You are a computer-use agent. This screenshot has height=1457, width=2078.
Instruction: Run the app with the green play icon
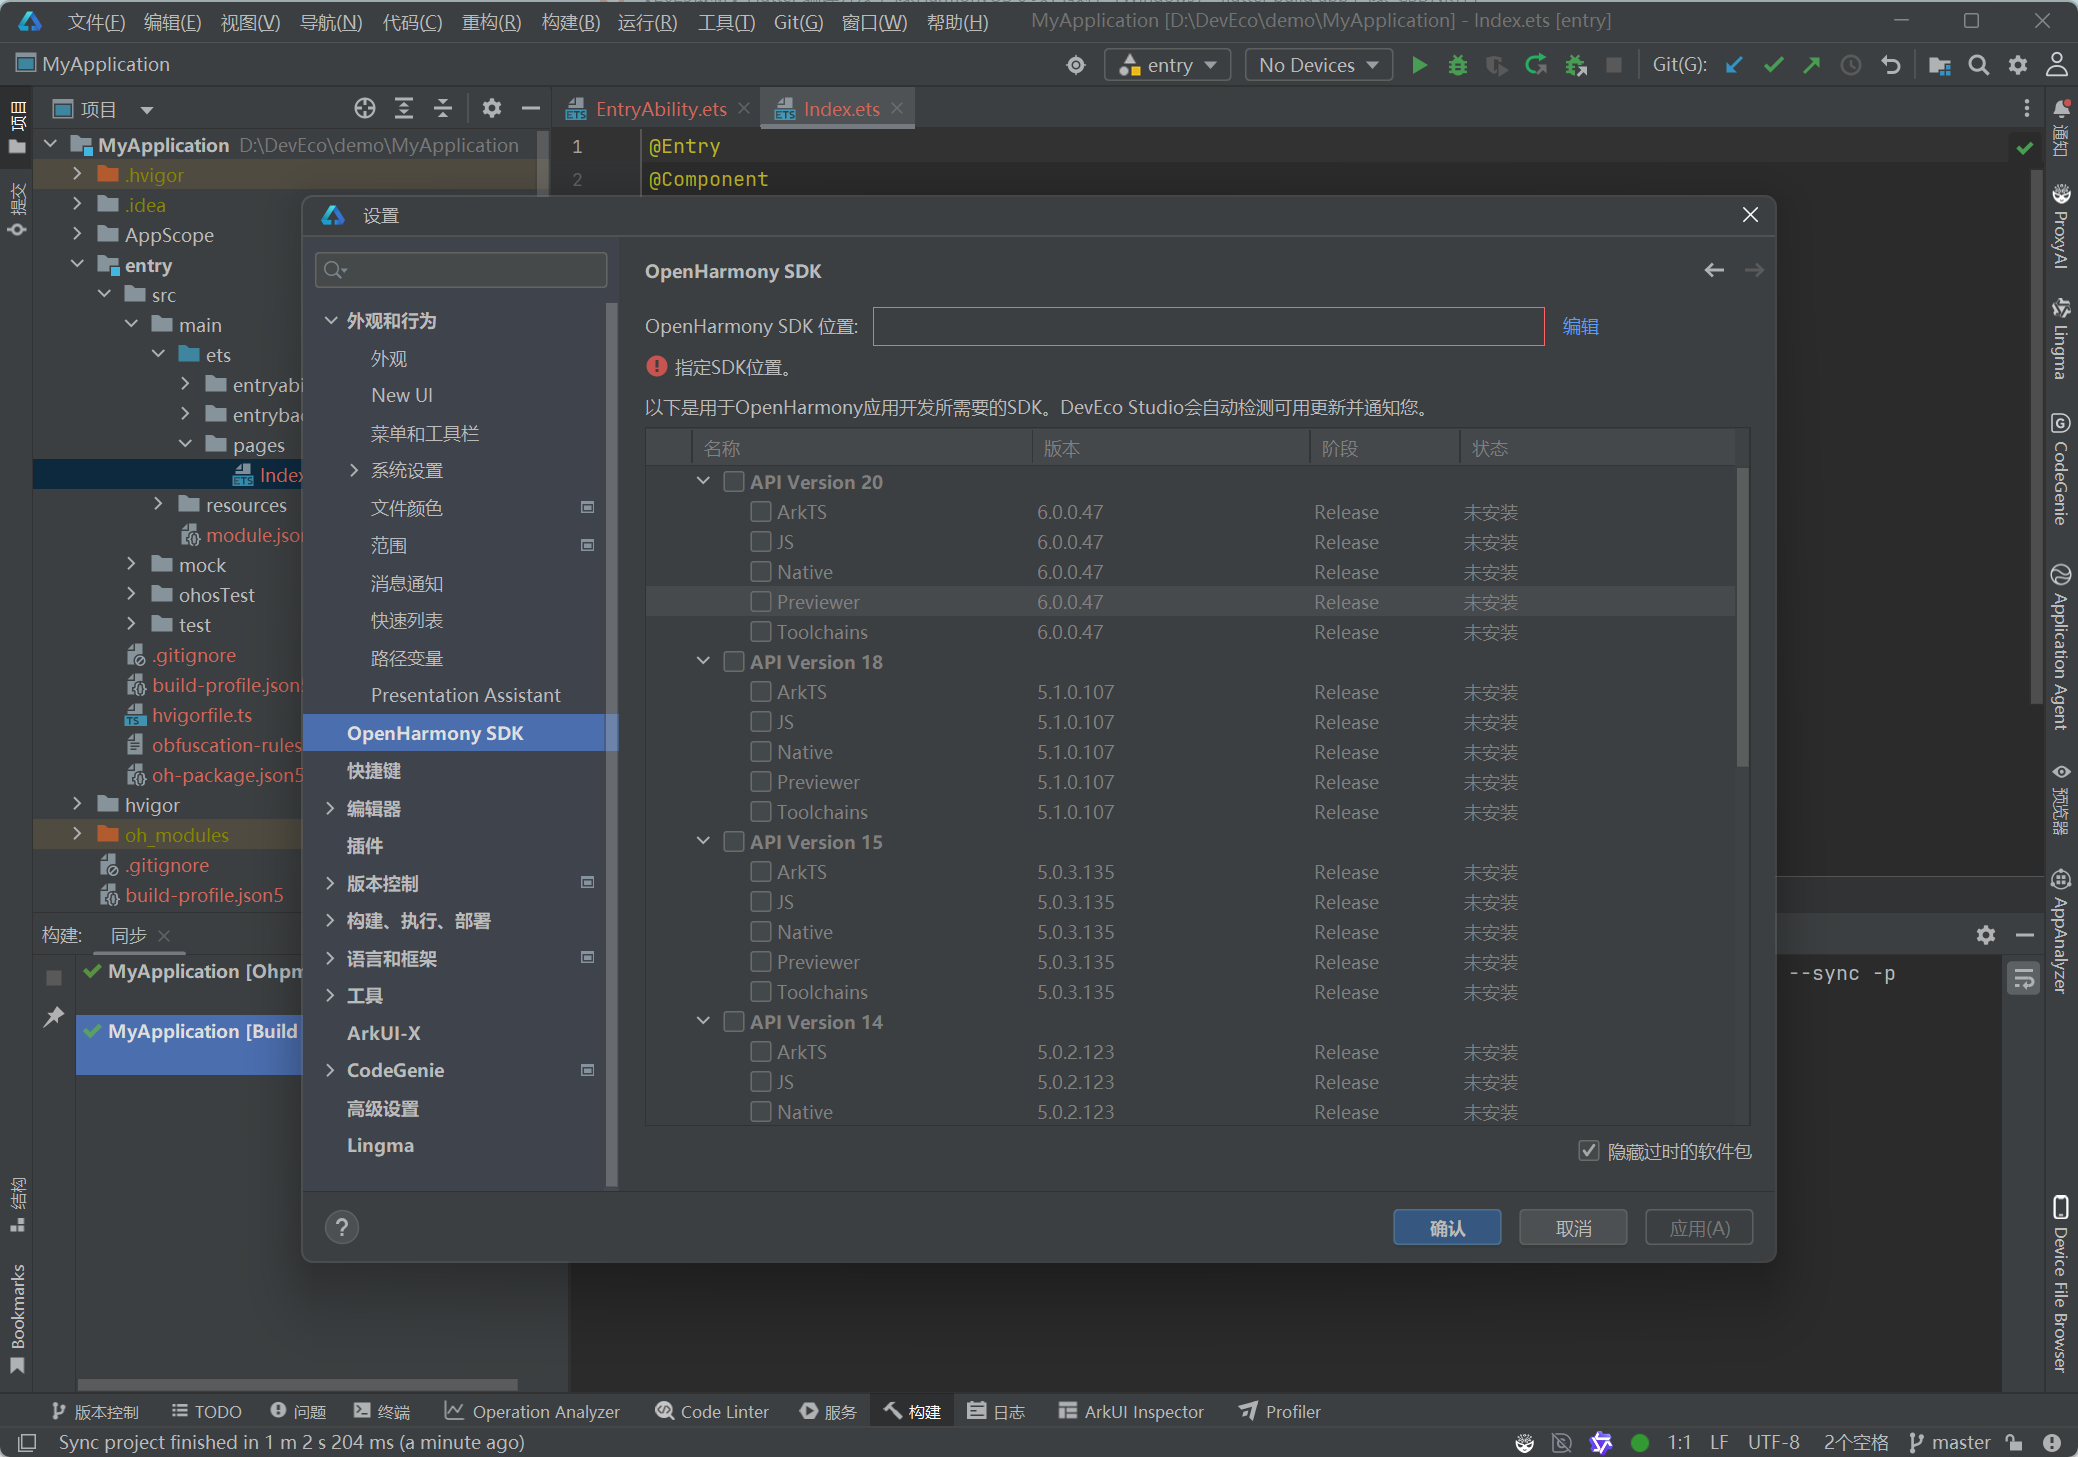[x=1418, y=65]
